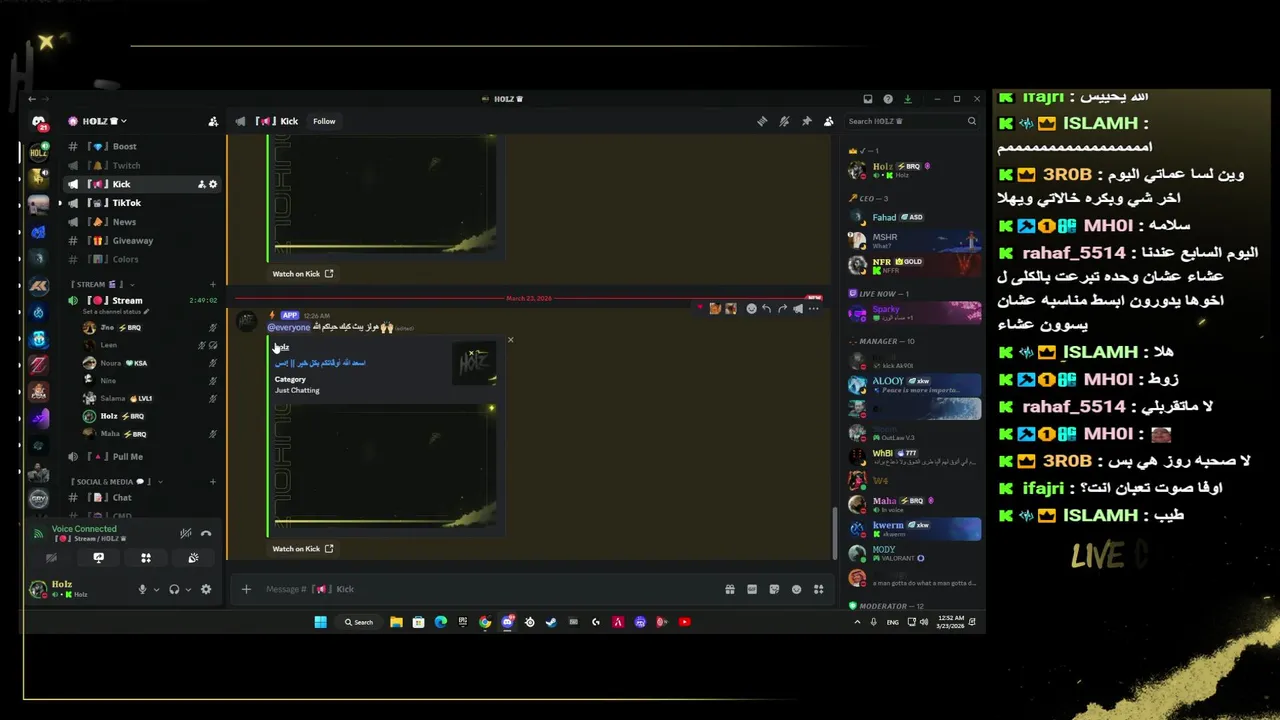
Task: Open the News channel
Action: pos(142,222)
